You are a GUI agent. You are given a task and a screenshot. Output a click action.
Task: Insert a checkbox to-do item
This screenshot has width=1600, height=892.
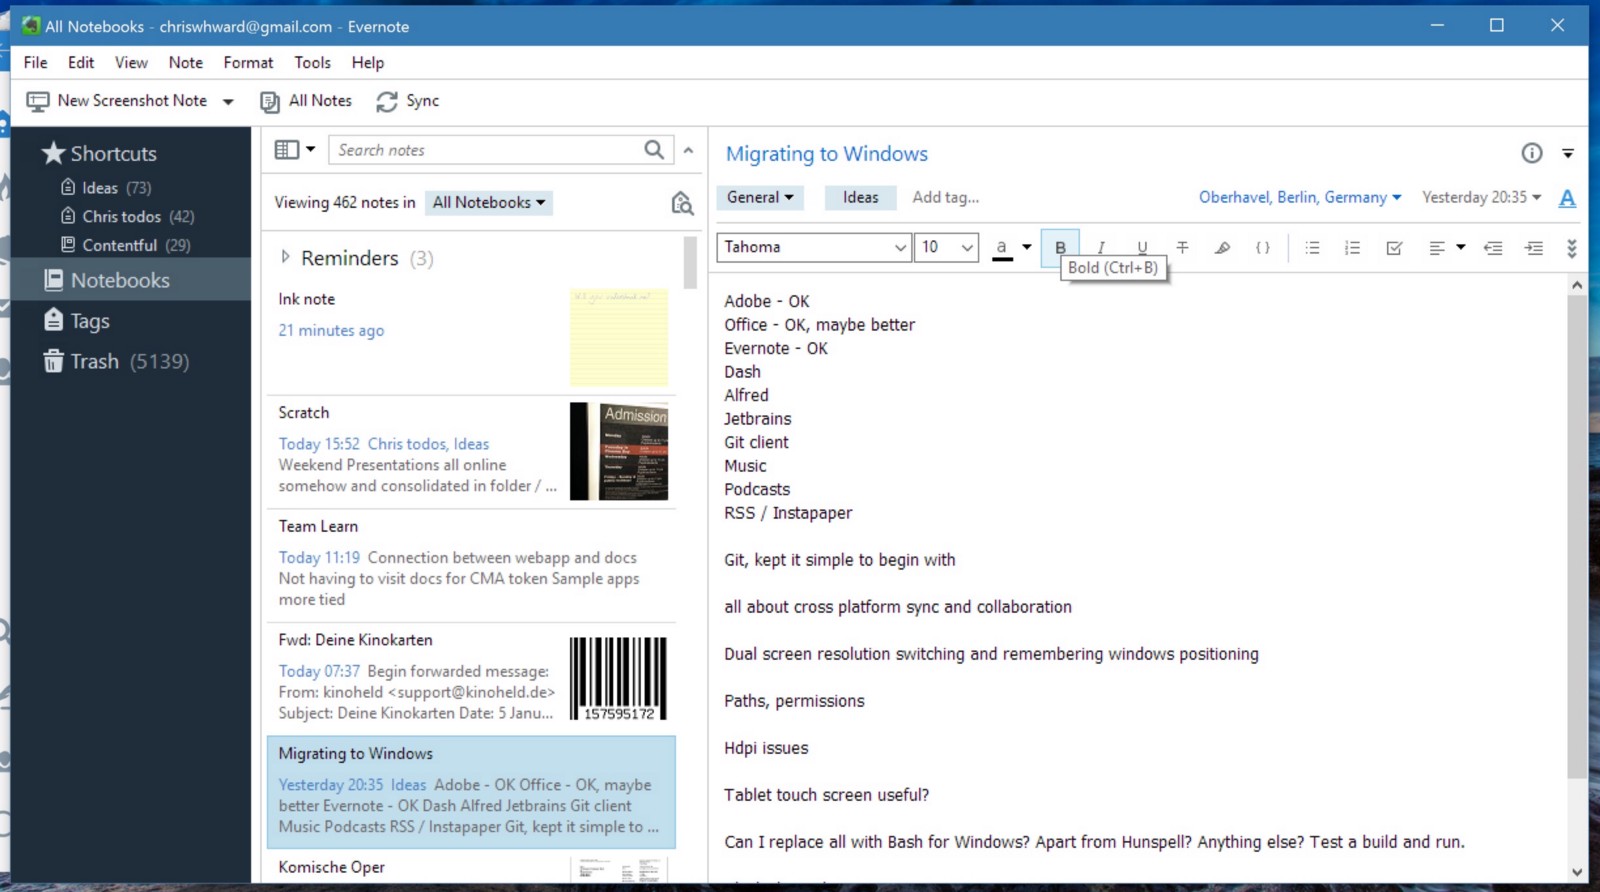coord(1394,247)
